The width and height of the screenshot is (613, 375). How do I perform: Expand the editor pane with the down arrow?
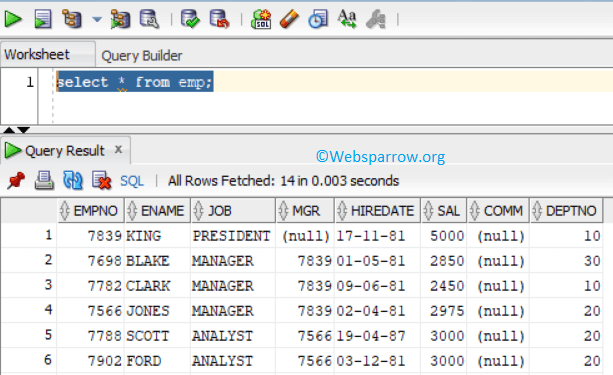tap(23, 130)
